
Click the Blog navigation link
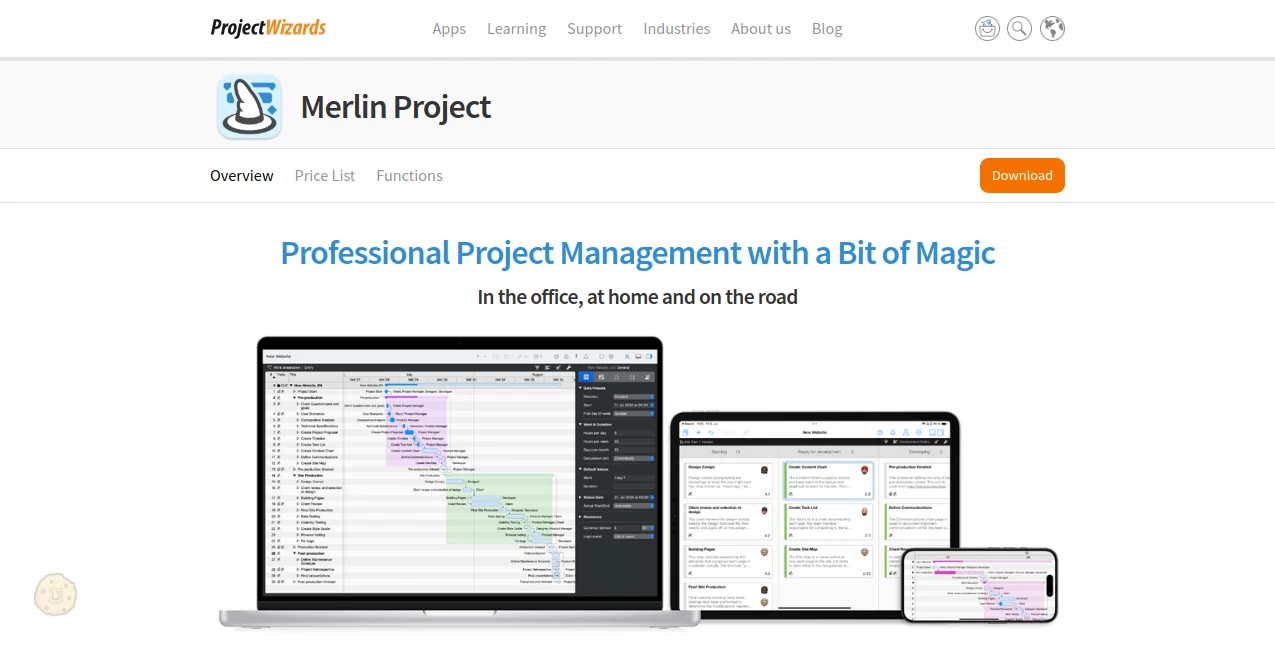point(826,28)
